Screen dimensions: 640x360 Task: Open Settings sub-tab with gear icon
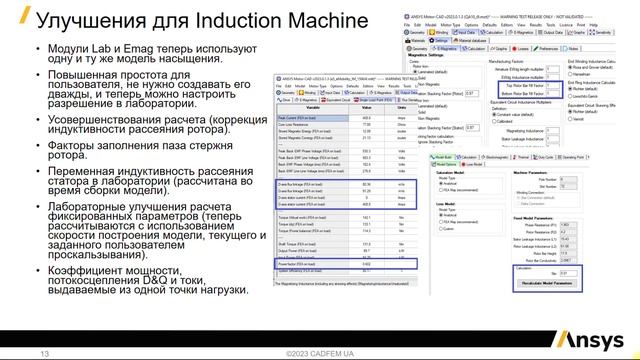click(439, 40)
